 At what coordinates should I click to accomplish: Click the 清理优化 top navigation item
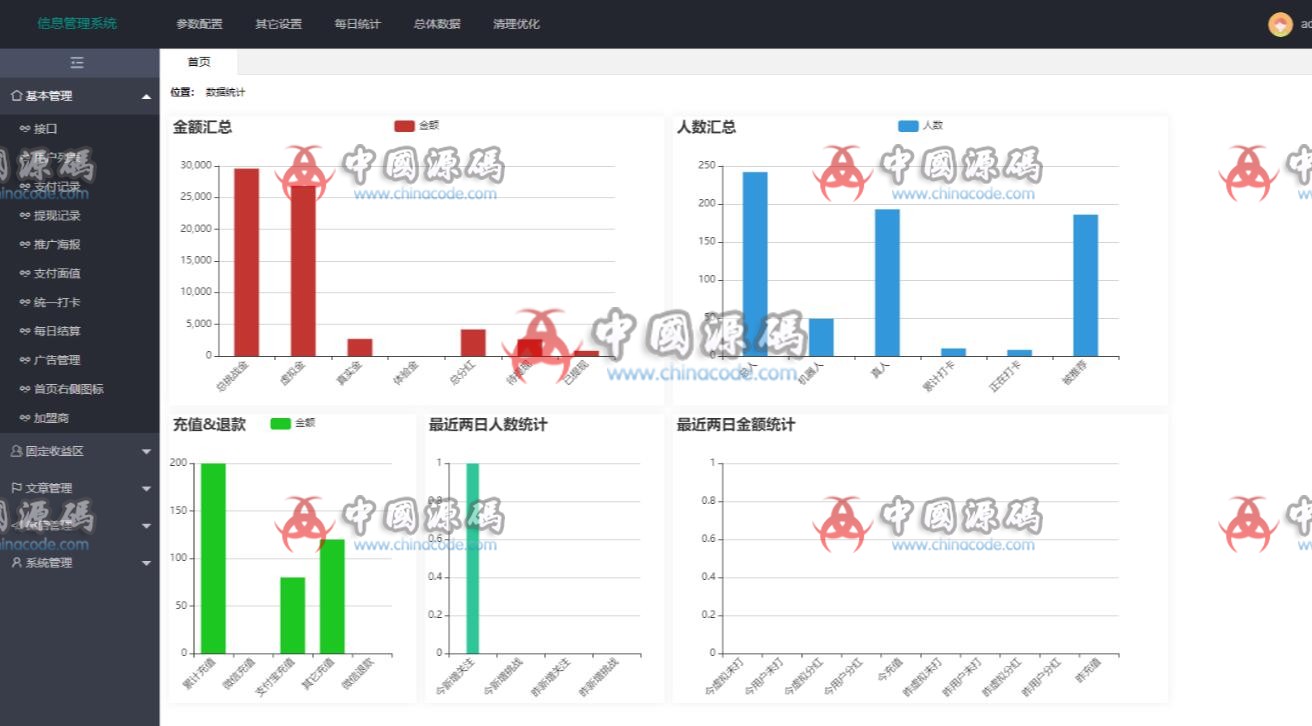[x=516, y=24]
